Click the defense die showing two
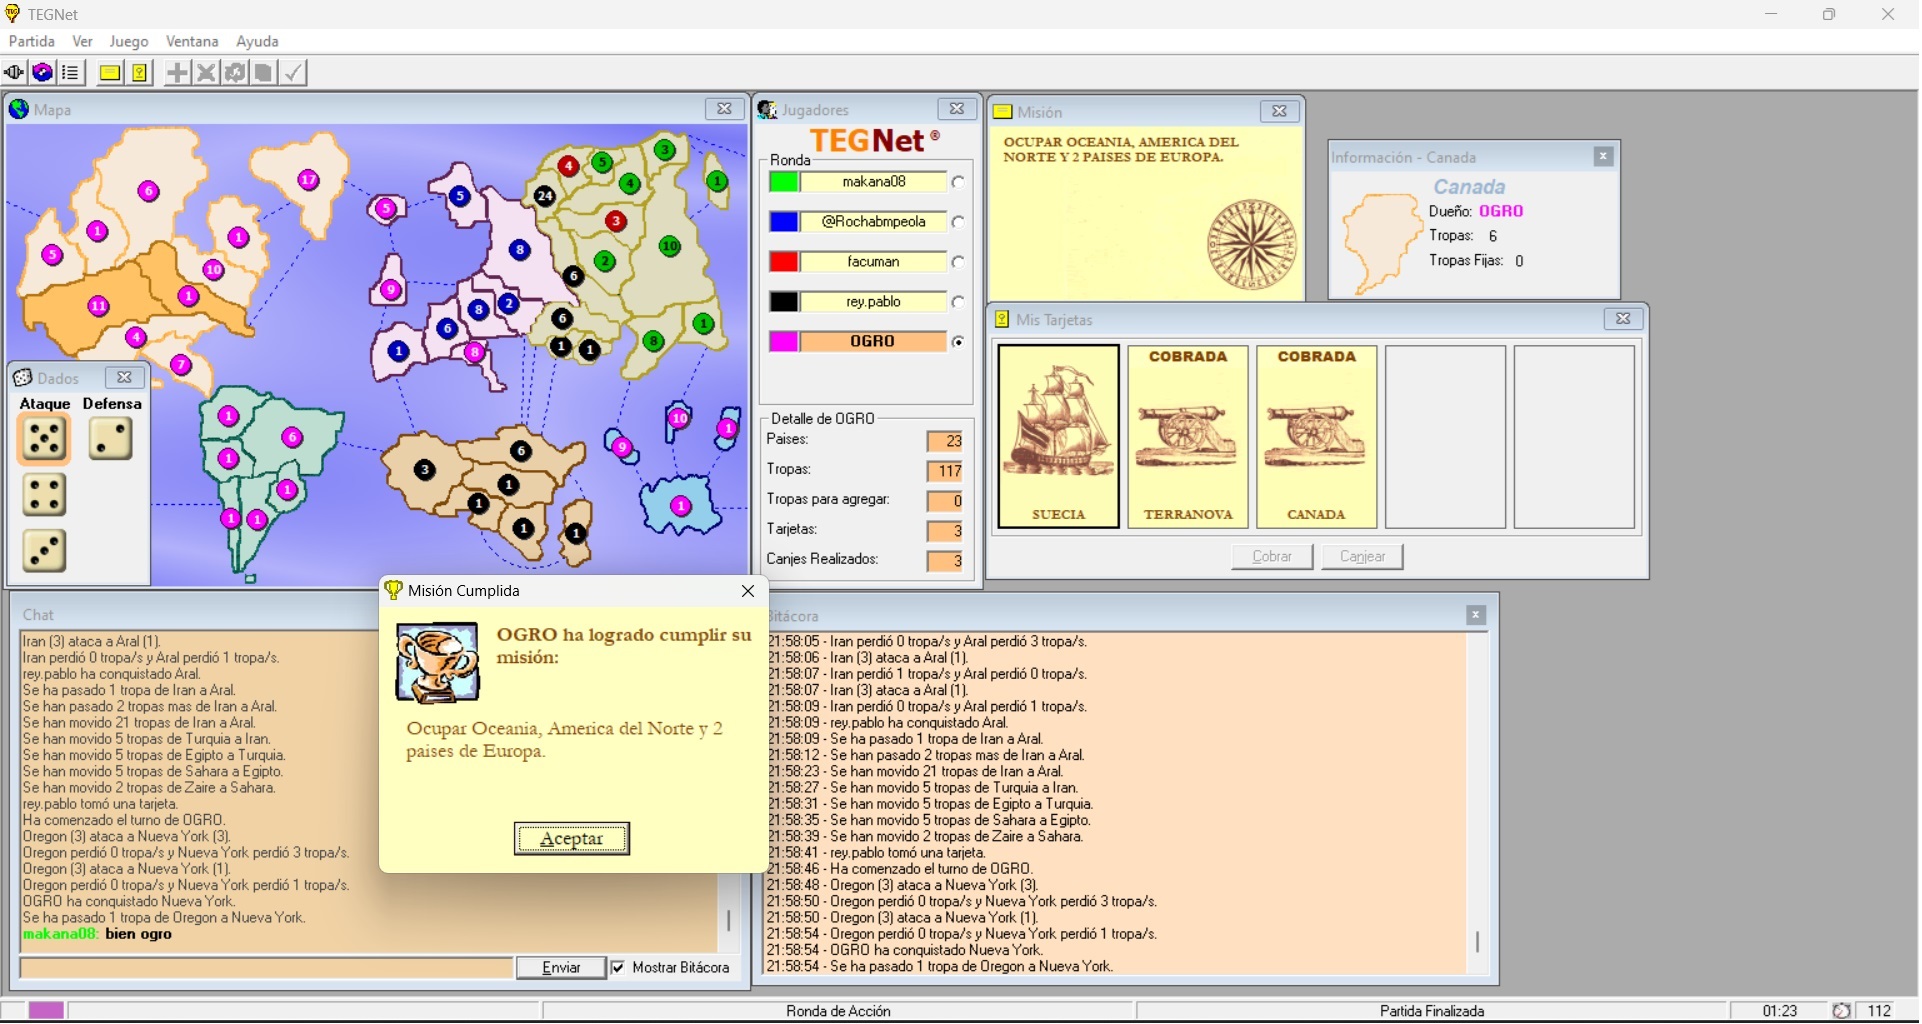The width and height of the screenshot is (1922, 1024). click(x=110, y=438)
